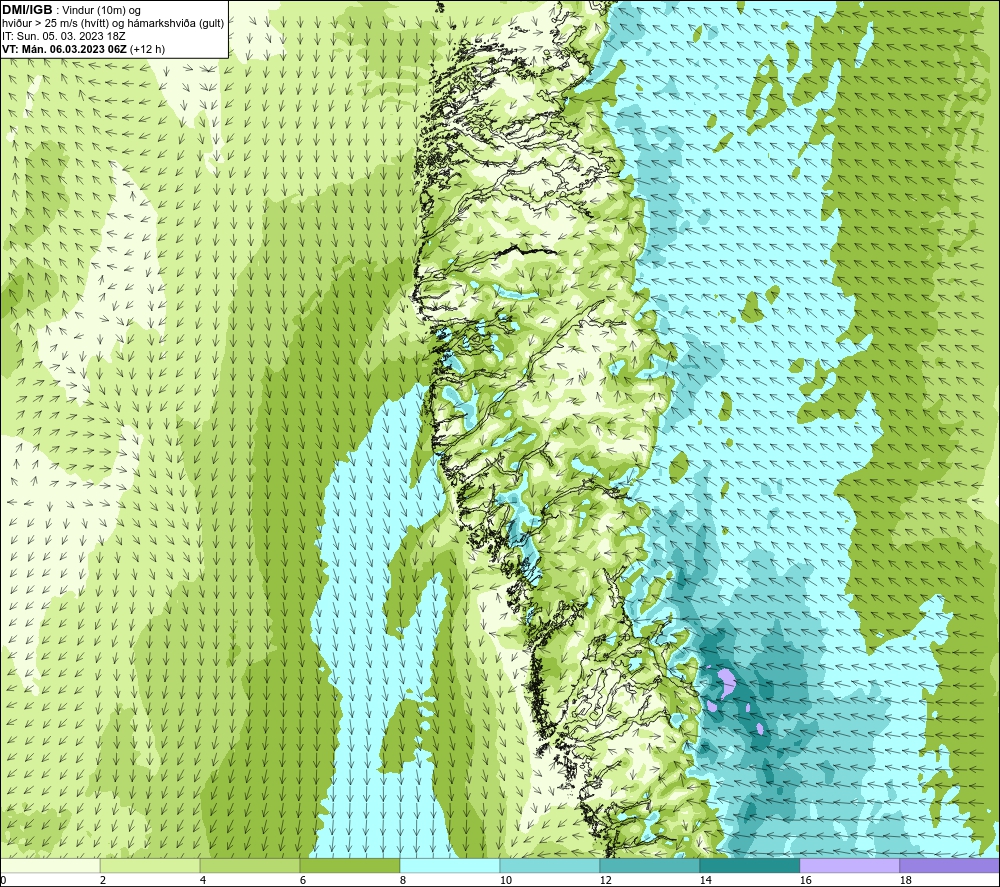Screen dimensions: 1000x887
Task: Click the purple above-18 scale swatch
Action: (950, 865)
